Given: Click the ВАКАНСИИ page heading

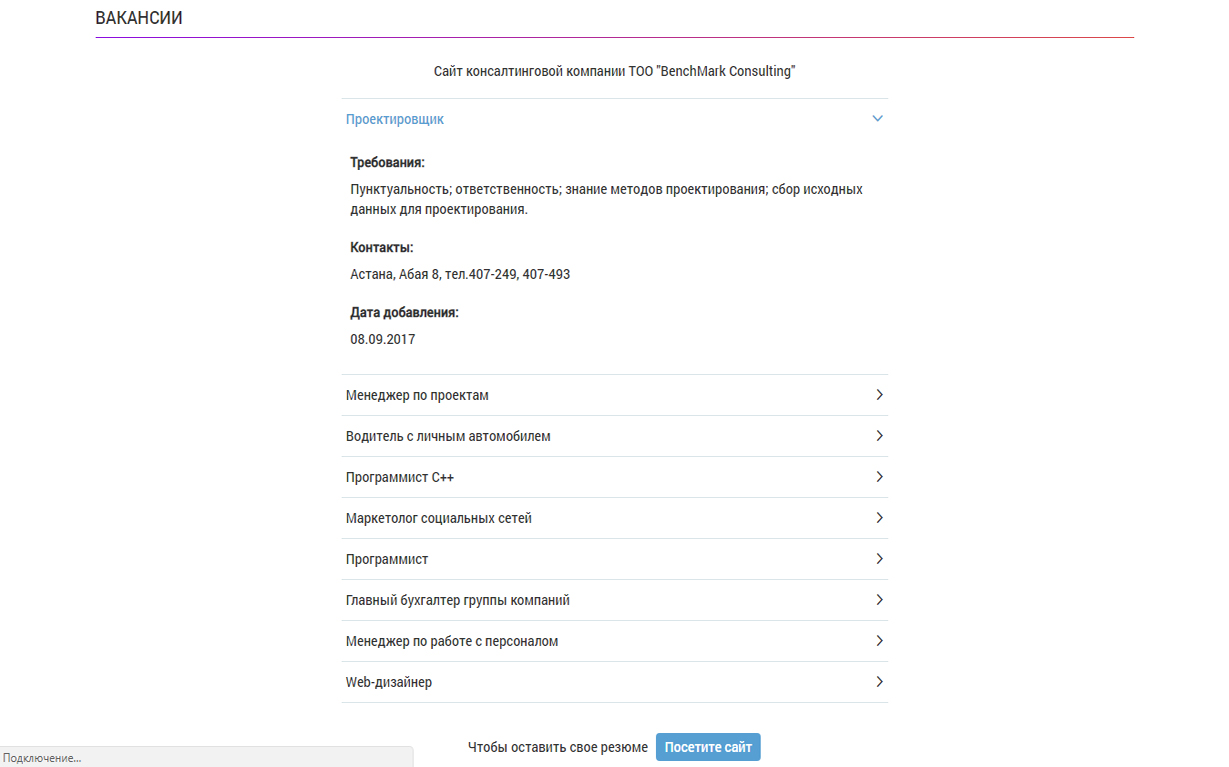Looking at the screenshot, I should coord(139,18).
